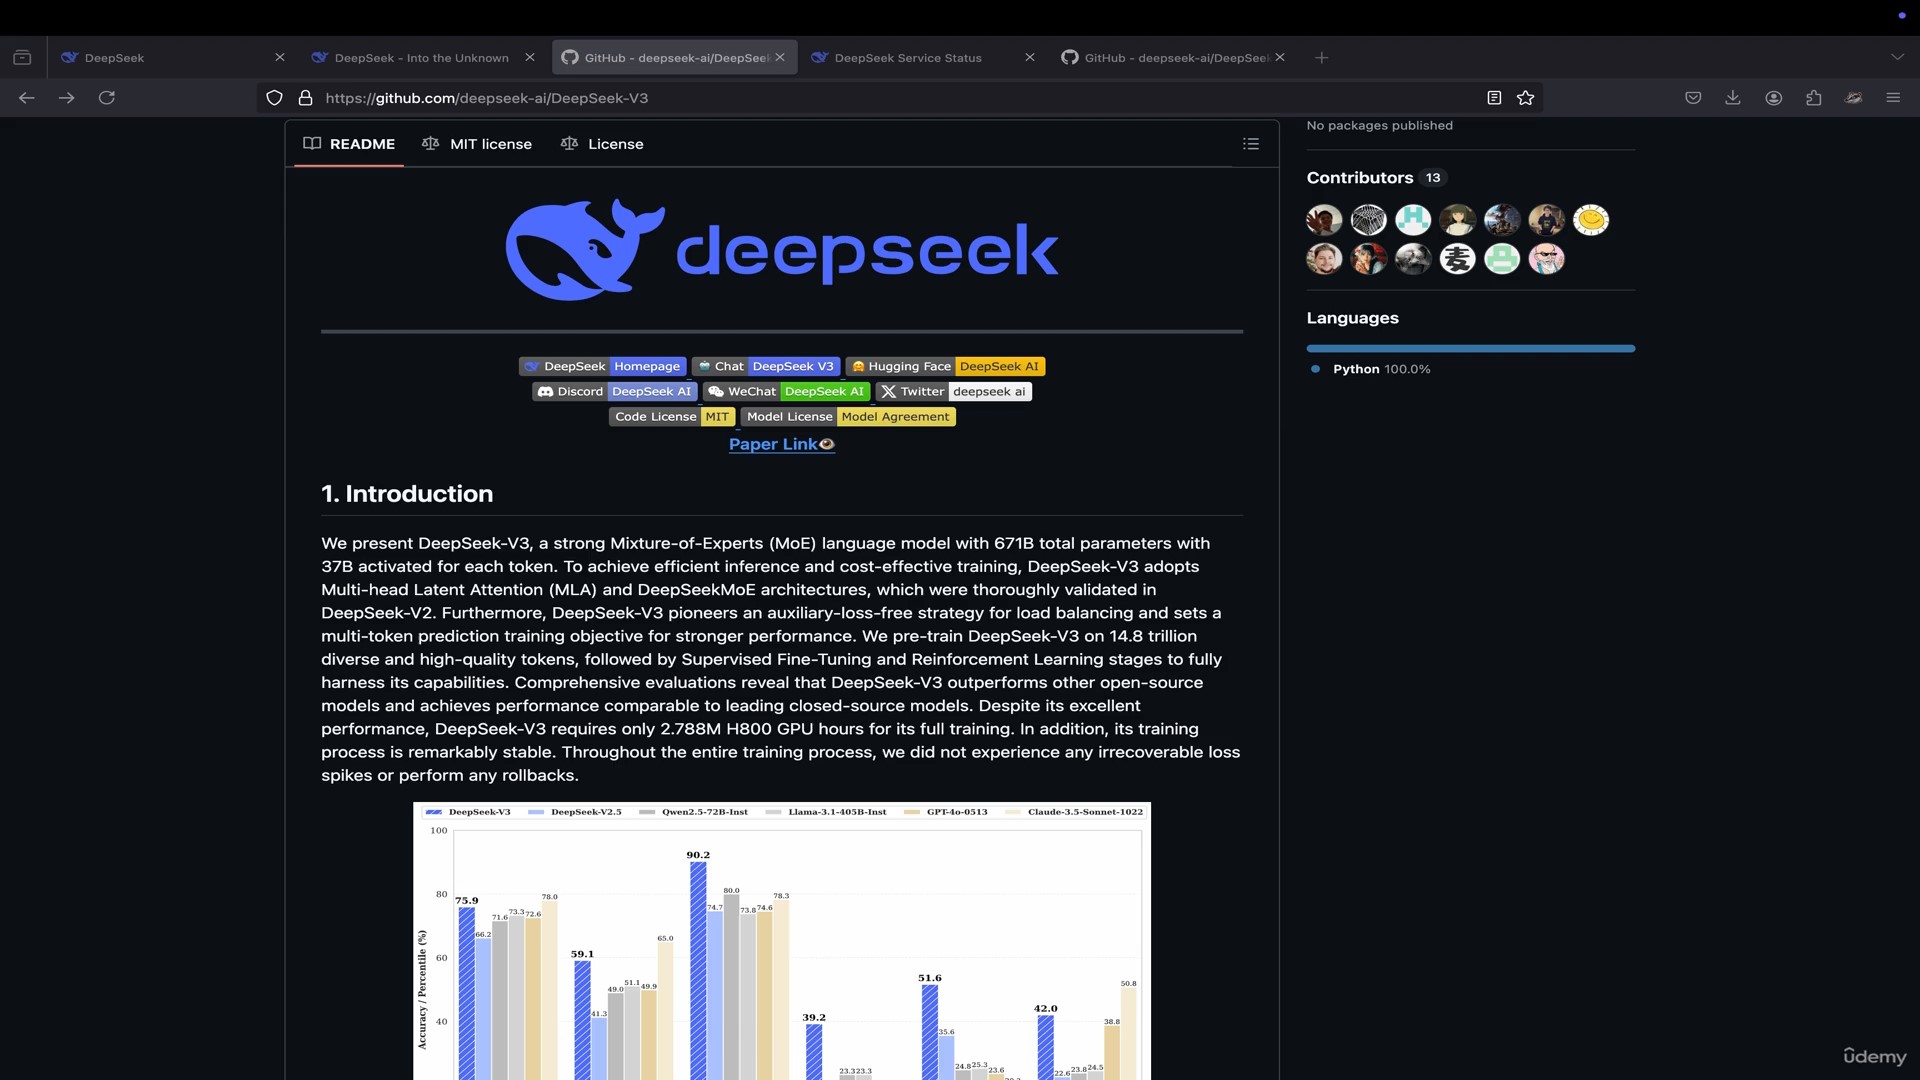Click the teal H contributor avatar
The height and width of the screenshot is (1080, 1920).
(x=1413, y=220)
